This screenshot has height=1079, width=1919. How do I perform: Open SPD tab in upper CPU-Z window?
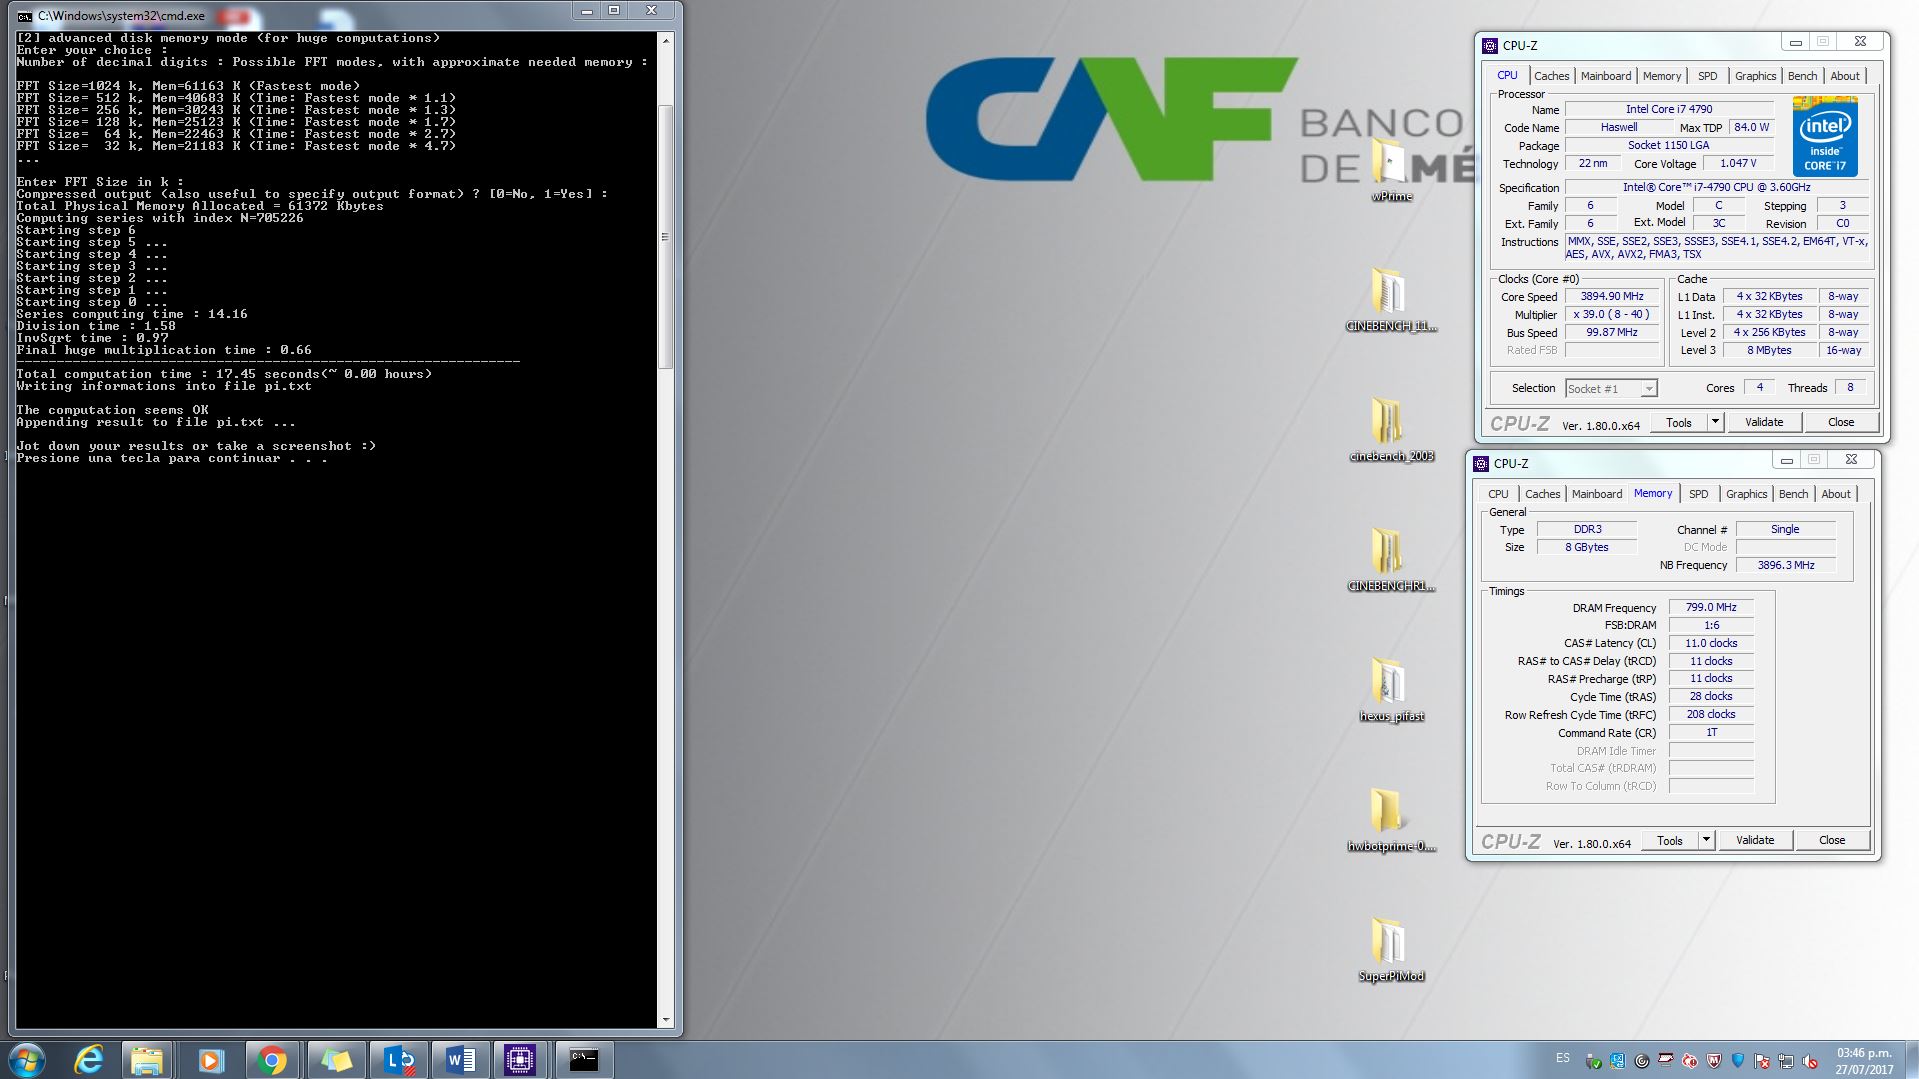1707,76
